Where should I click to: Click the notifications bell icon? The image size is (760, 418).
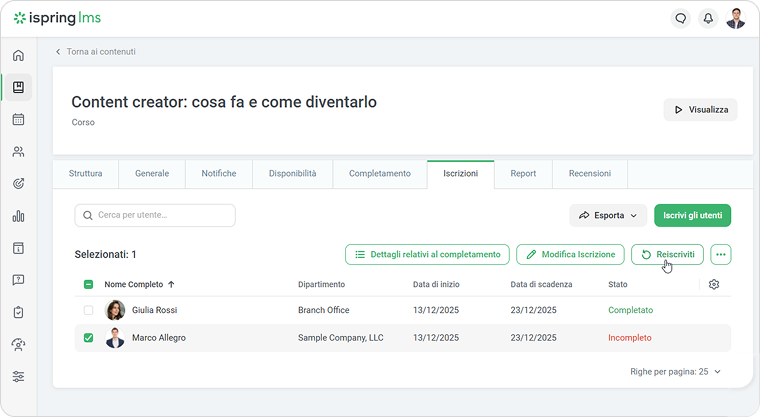[x=708, y=18]
